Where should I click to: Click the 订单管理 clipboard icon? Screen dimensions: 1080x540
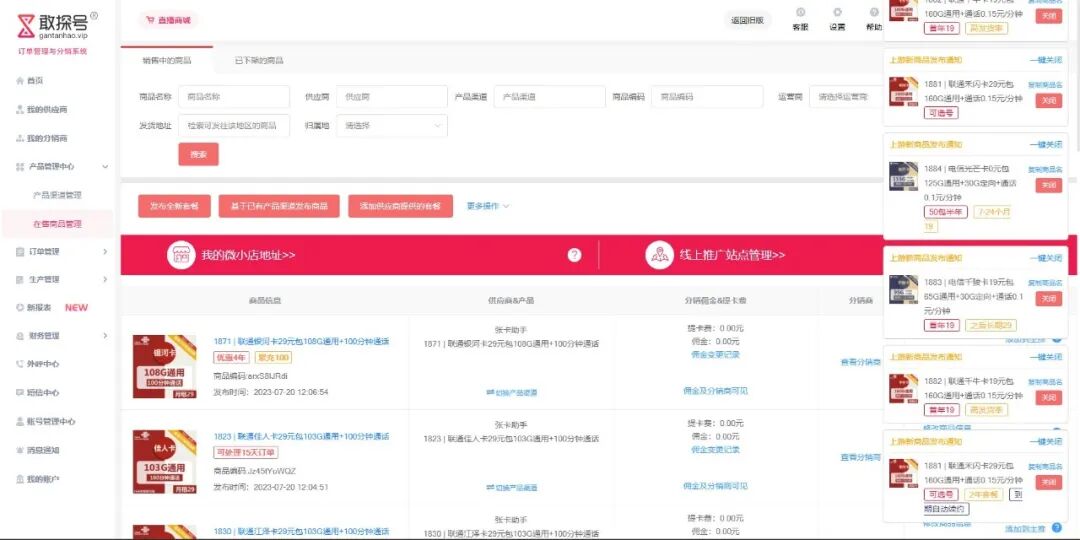pos(19,251)
